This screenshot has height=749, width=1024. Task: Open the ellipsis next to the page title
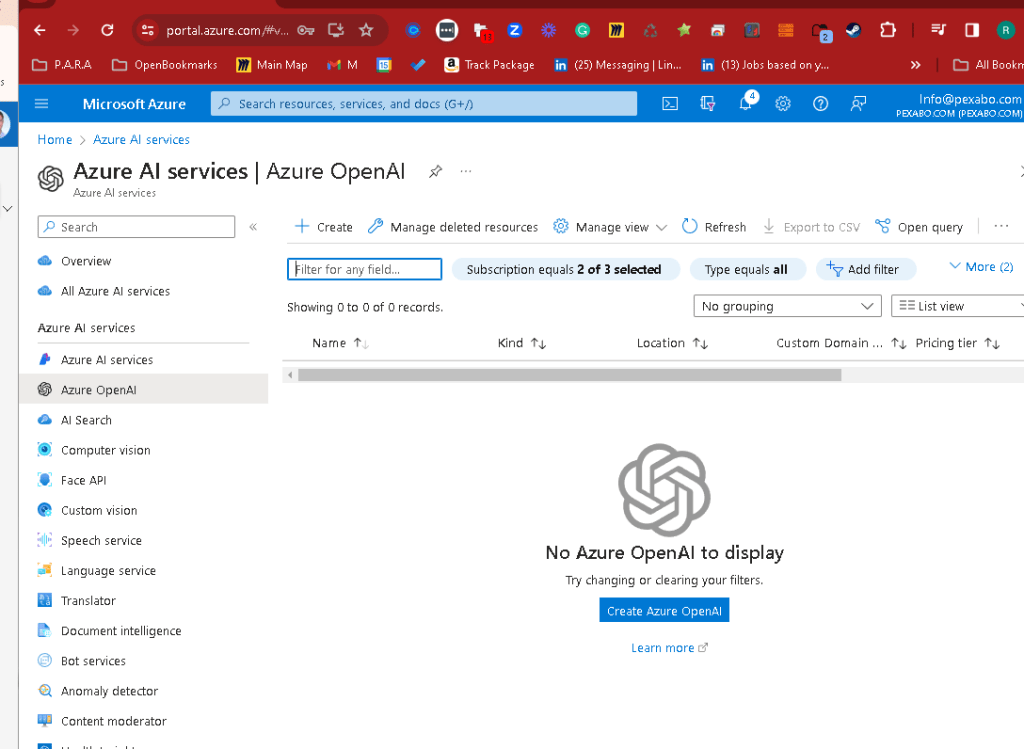tap(466, 171)
